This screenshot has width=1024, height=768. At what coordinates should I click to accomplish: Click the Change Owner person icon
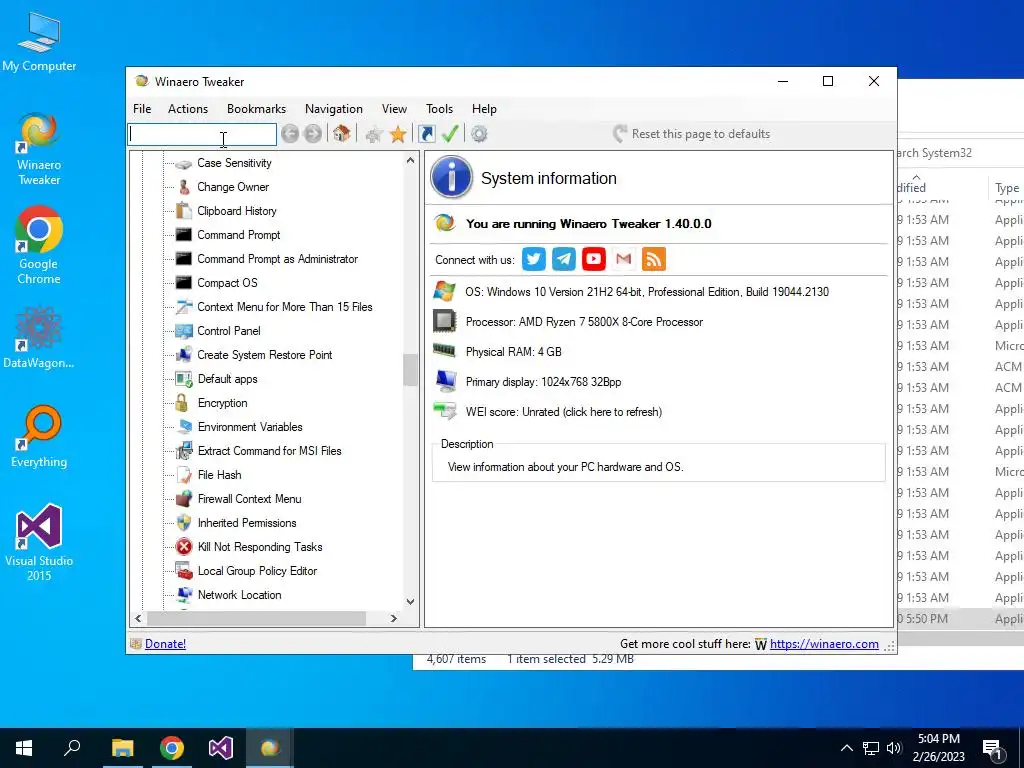[184, 187]
